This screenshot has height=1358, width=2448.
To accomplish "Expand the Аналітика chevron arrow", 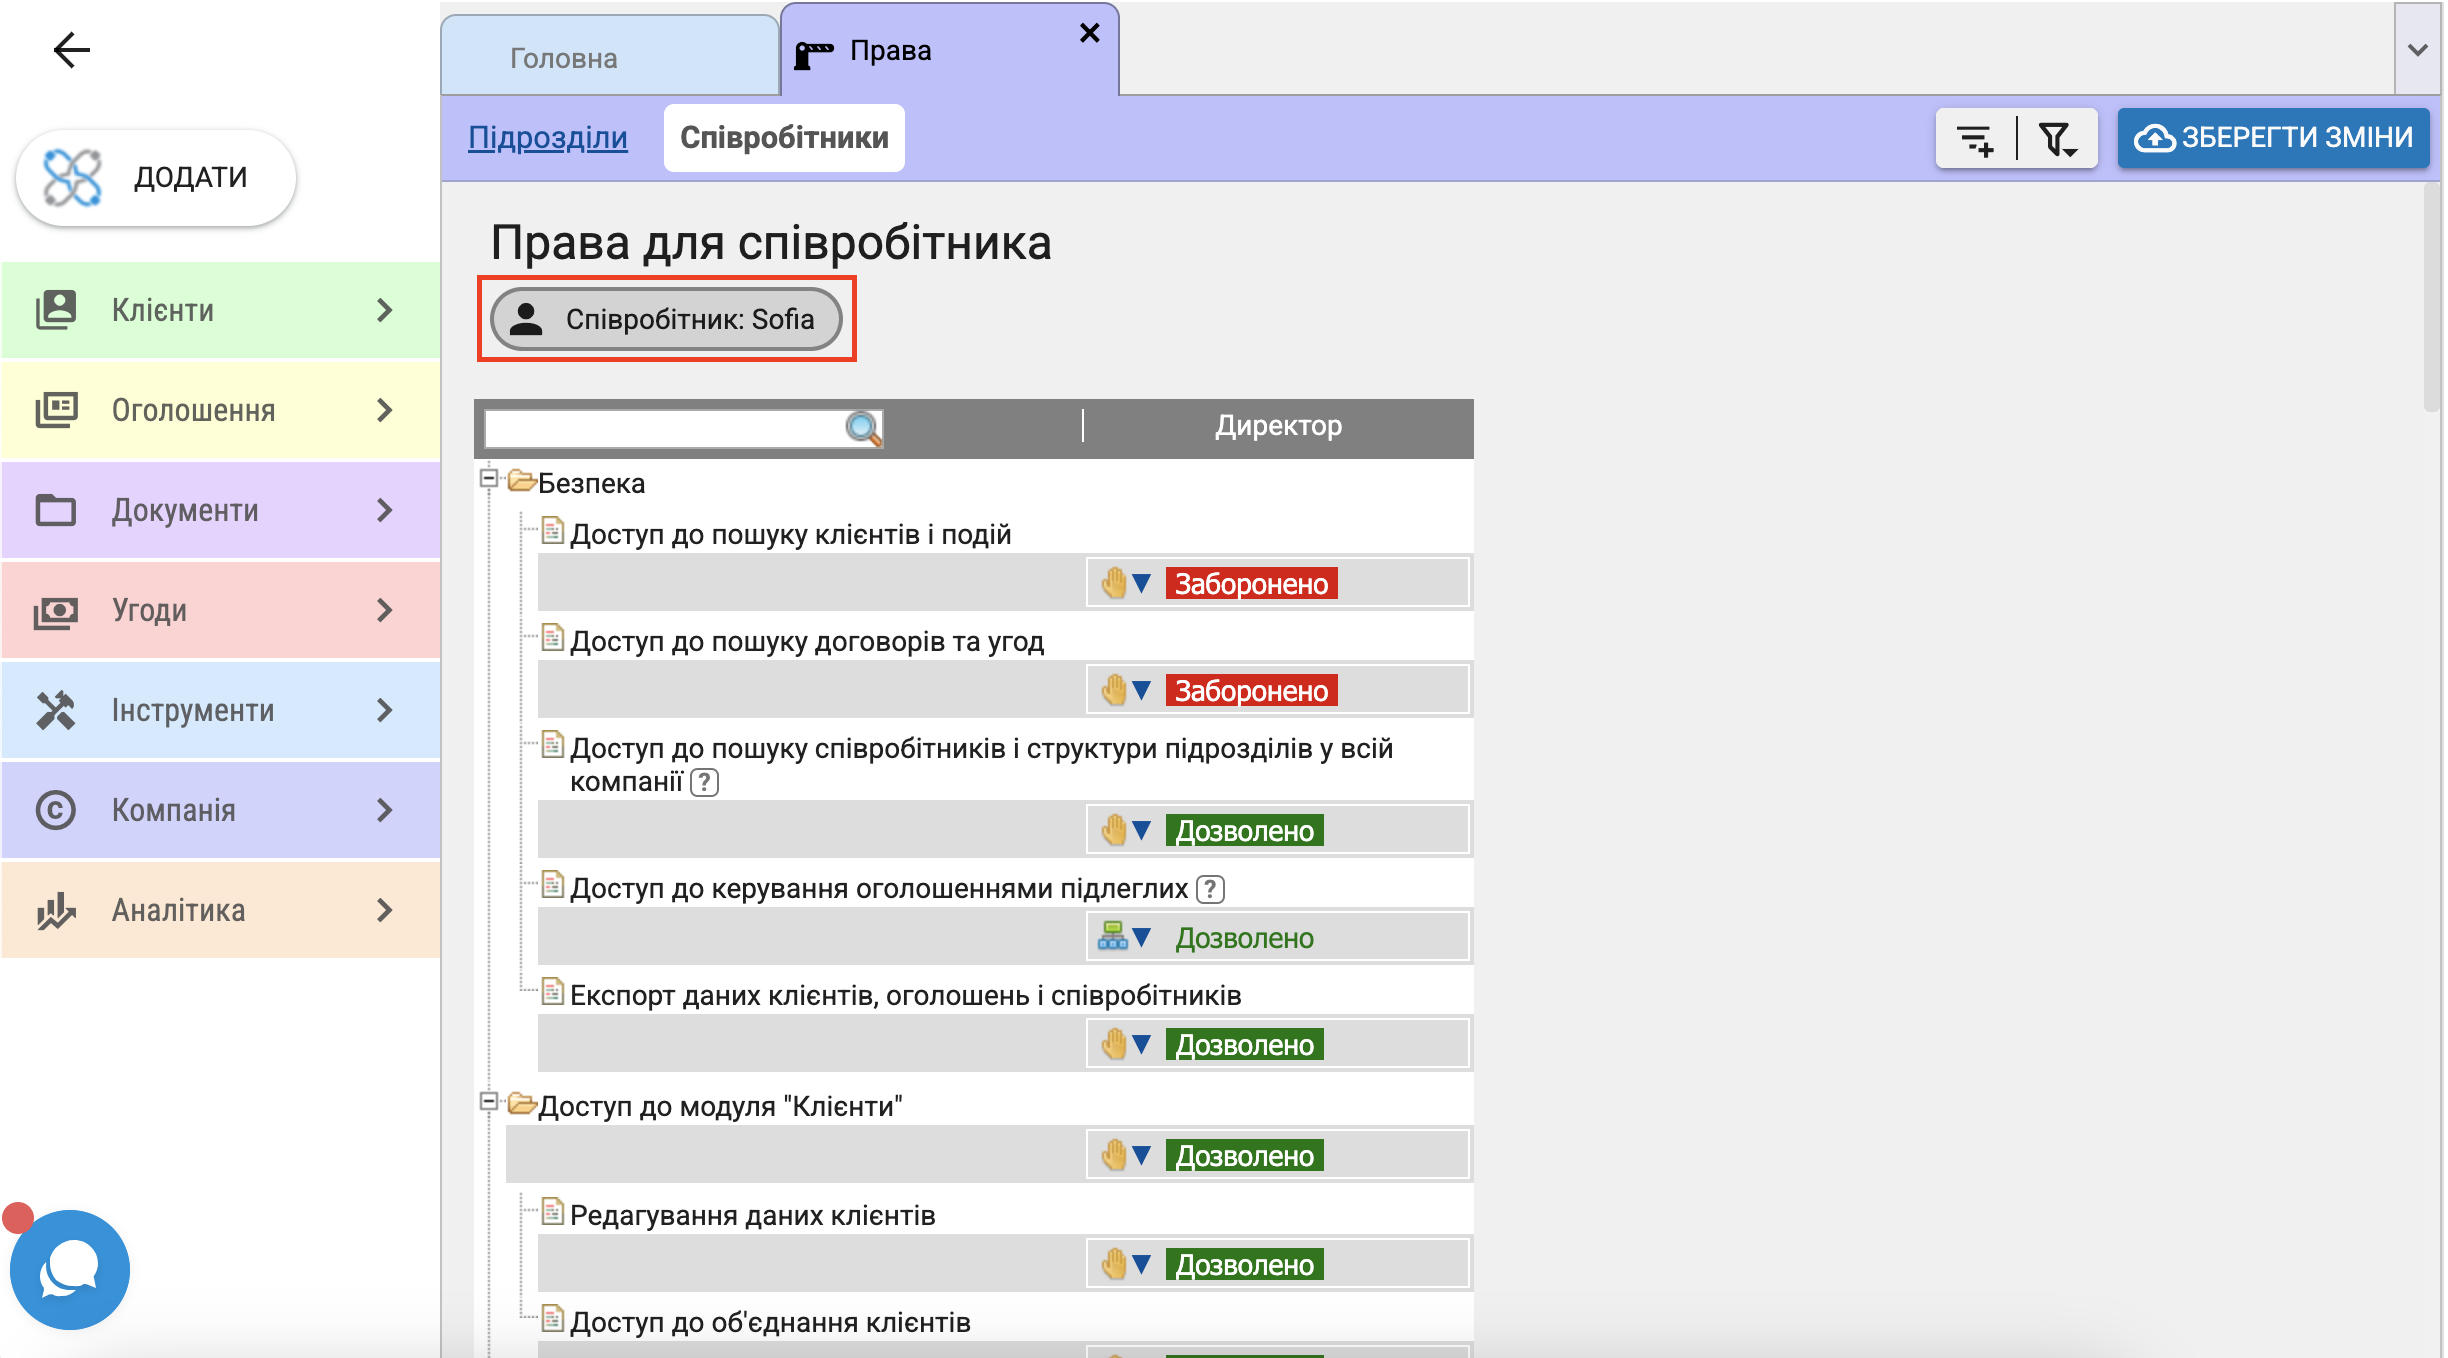I will [x=385, y=910].
